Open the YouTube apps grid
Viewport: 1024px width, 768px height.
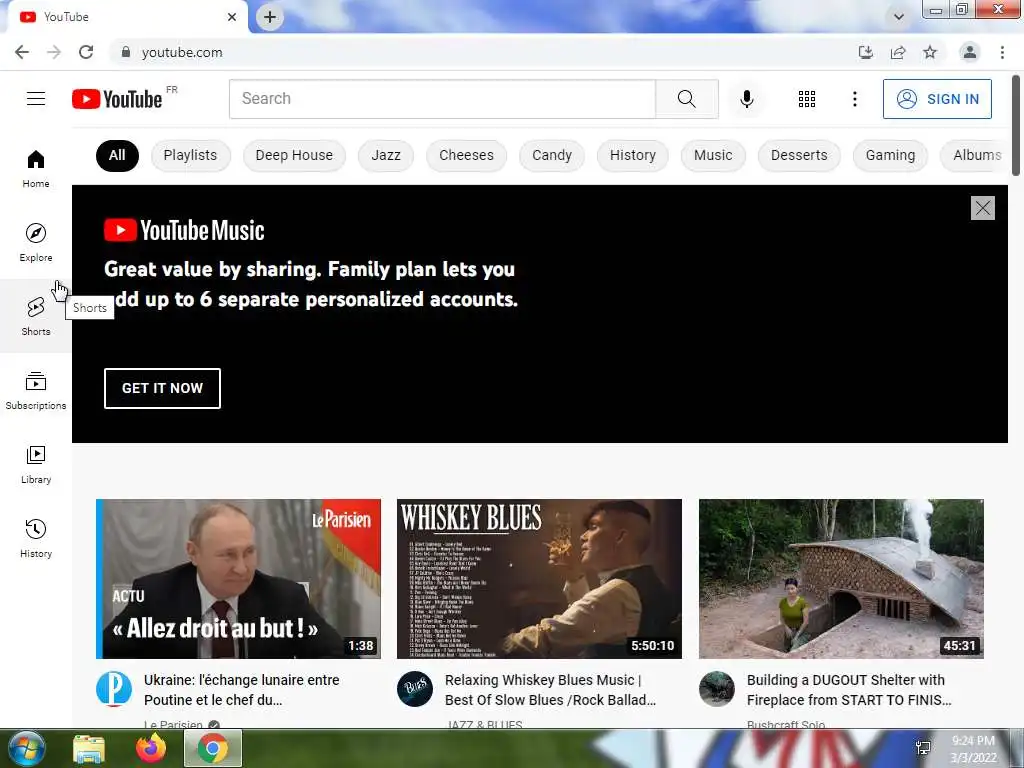[807, 99]
